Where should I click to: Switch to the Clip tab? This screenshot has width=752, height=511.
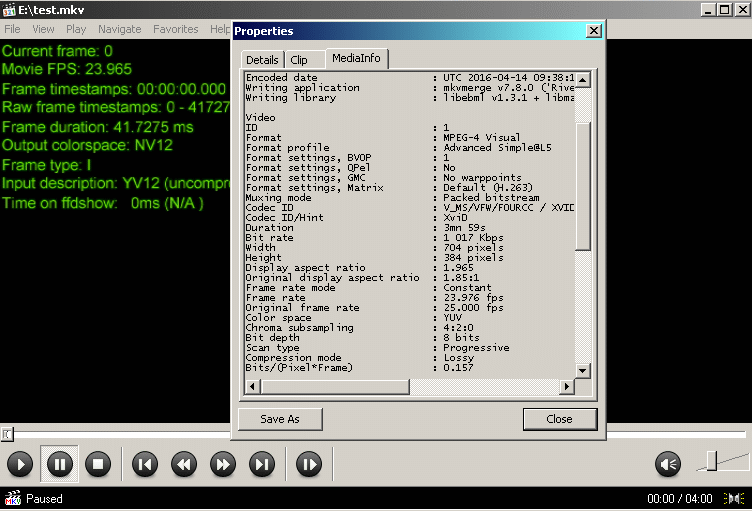(299, 60)
